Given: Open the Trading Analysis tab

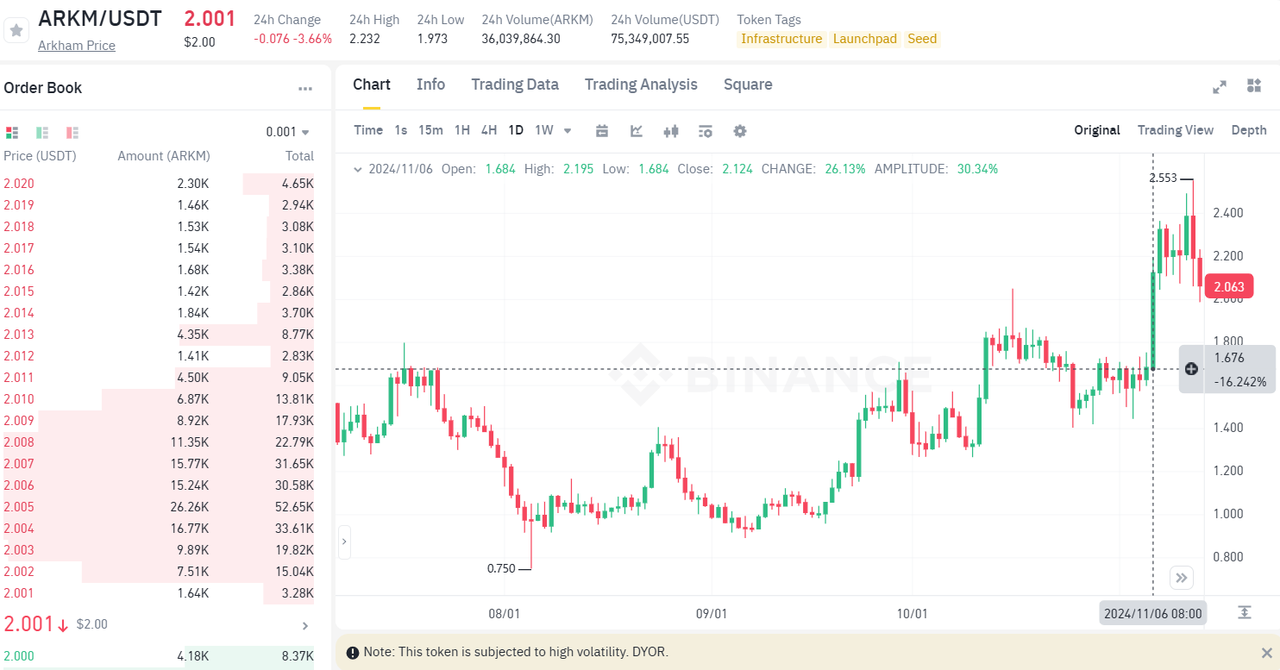Looking at the screenshot, I should 641,85.
